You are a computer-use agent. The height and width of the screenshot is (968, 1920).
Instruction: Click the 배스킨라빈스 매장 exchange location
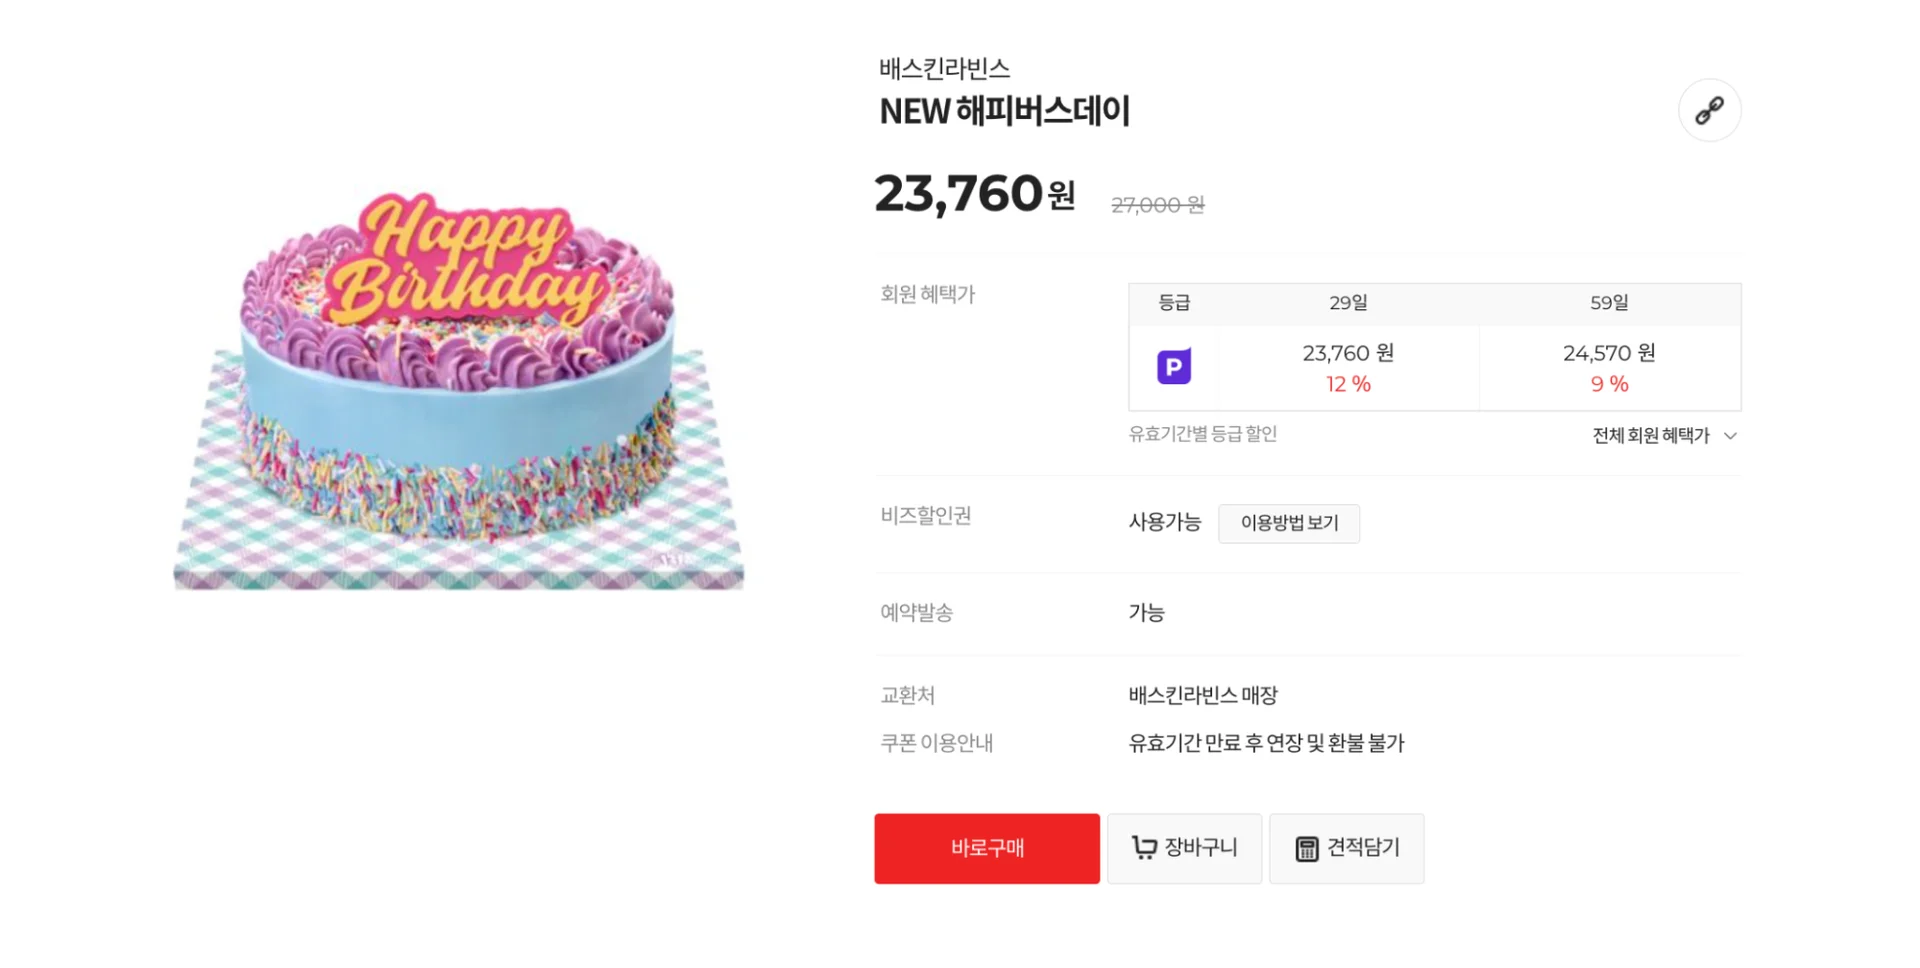coord(1205,694)
